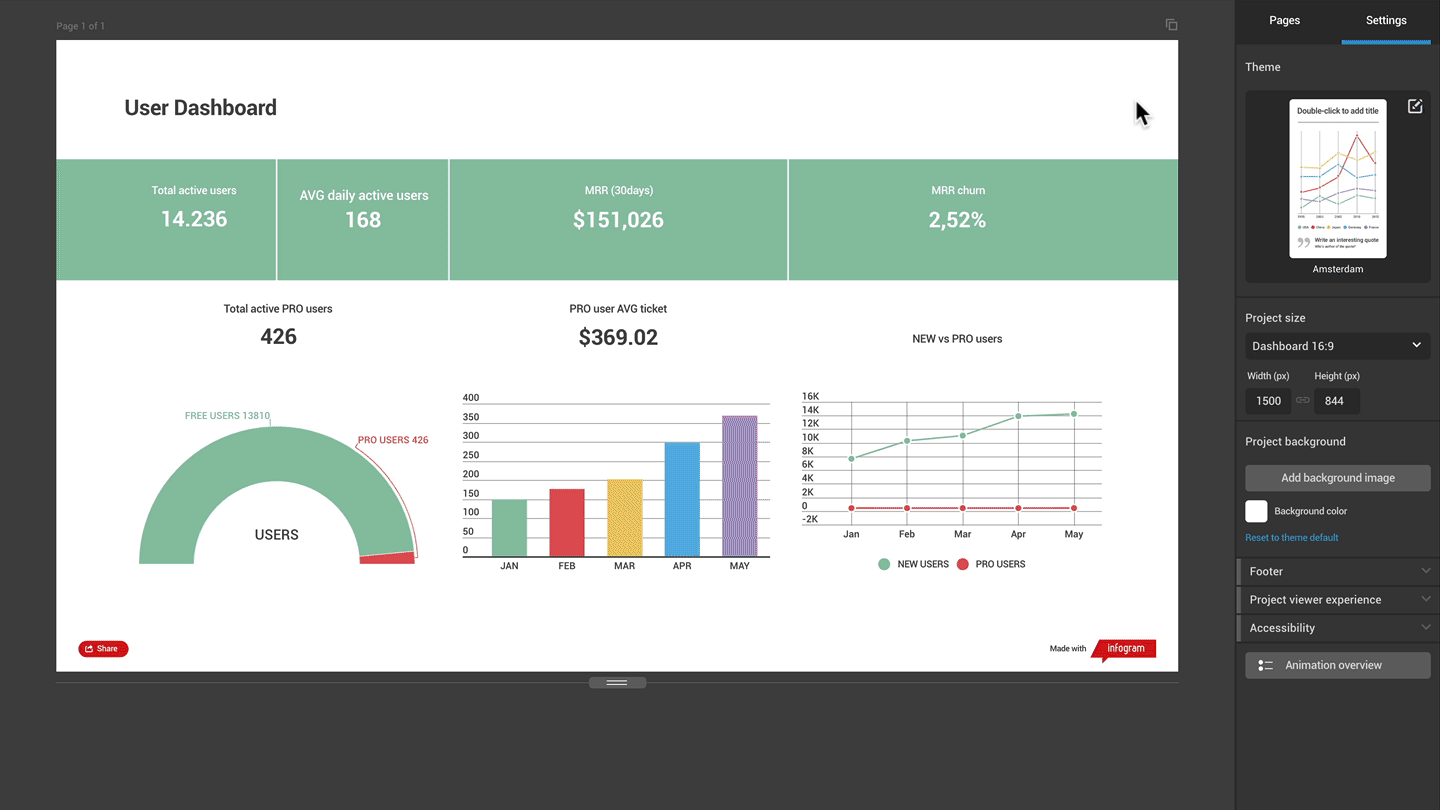Click the red PRO USERS legend dot
1440x810 pixels.
tap(963, 564)
